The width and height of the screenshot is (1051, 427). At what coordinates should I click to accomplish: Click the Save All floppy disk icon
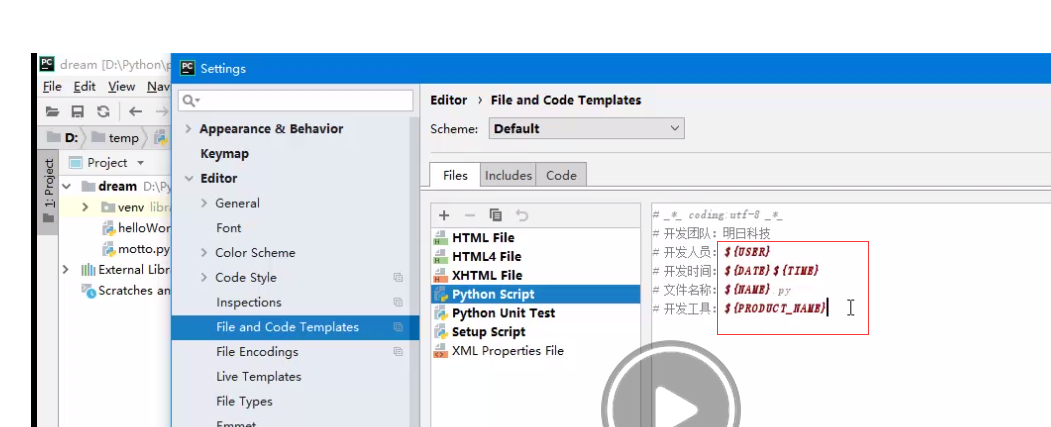tap(78, 111)
